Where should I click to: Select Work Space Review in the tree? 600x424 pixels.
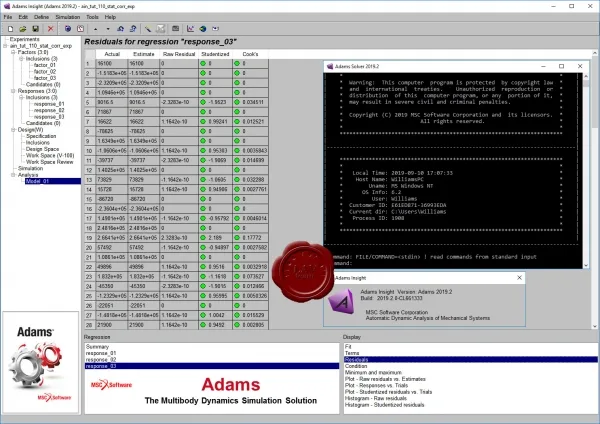(49, 162)
